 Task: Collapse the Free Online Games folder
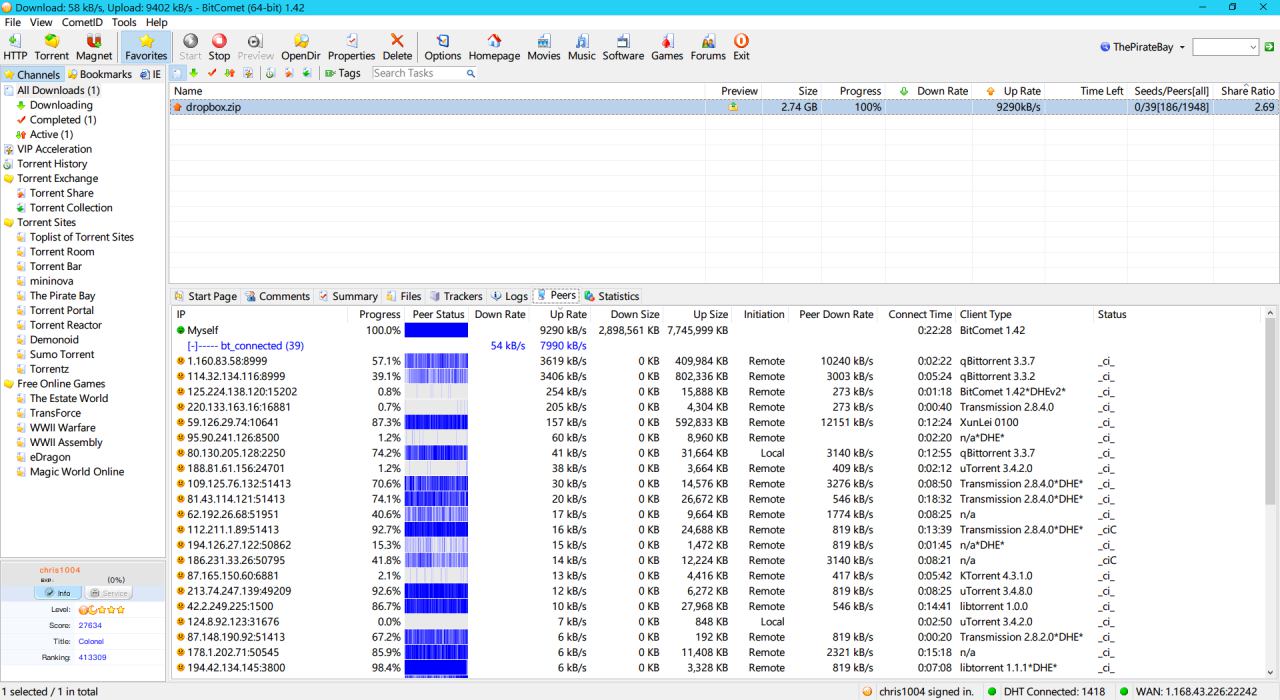(9, 384)
